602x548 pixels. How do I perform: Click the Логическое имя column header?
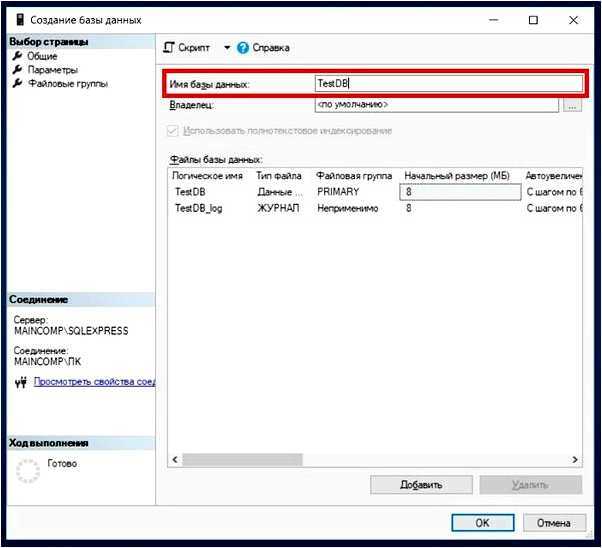tap(207, 176)
